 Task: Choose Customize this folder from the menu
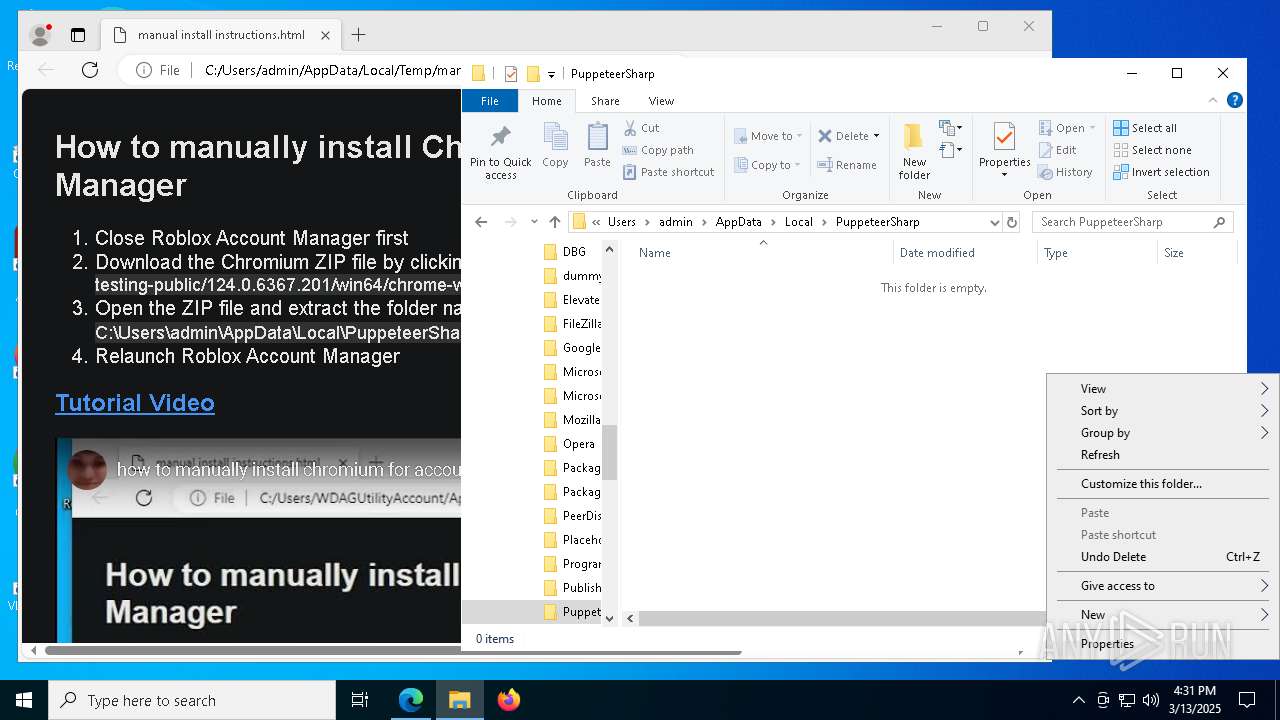(1163, 484)
